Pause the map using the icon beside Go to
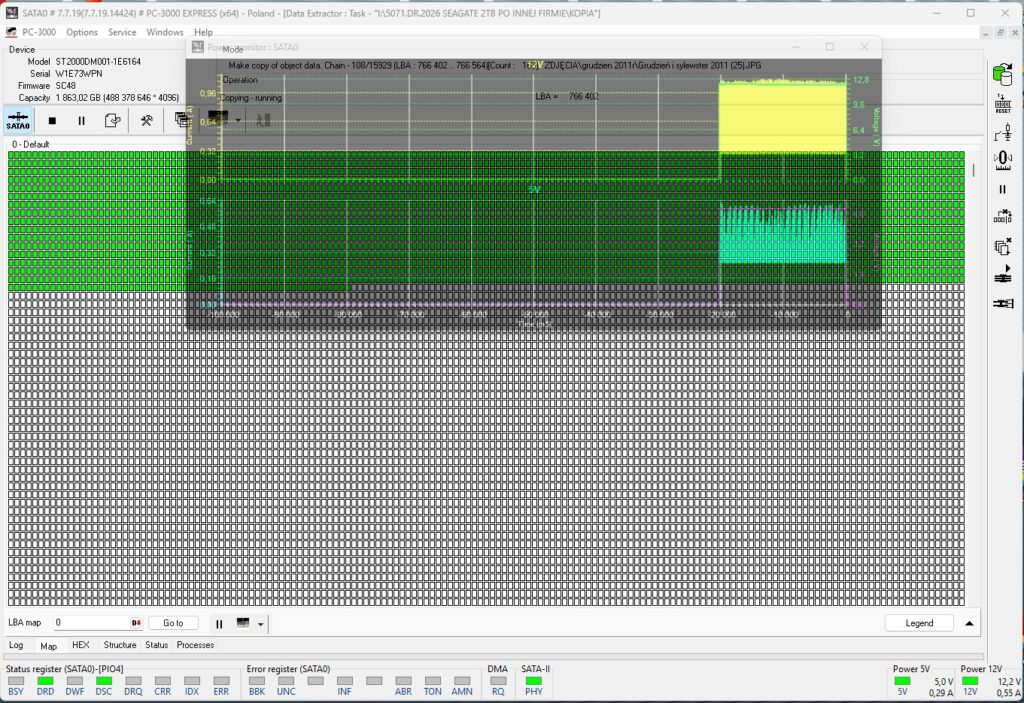The width and height of the screenshot is (1024, 703). [x=219, y=624]
